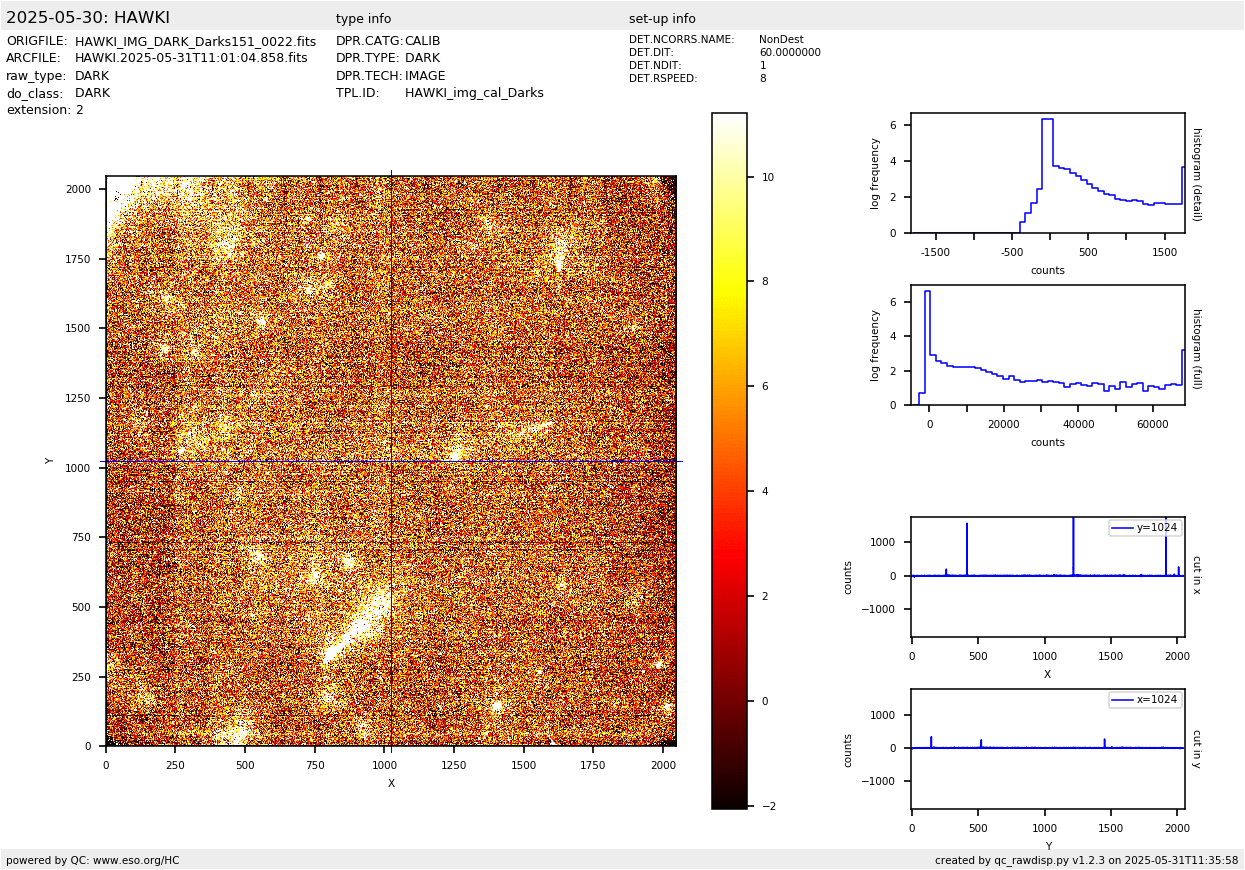The width and height of the screenshot is (1245, 870).
Task: Click the 'cut in x' line plot
Action: tap(1047, 576)
